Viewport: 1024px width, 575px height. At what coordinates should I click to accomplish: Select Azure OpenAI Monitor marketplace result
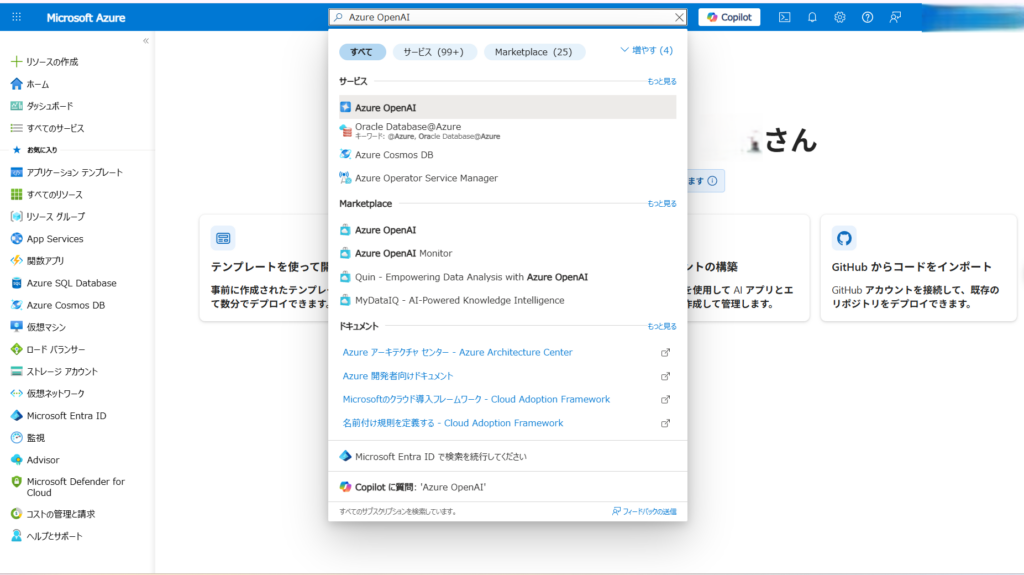pyautogui.click(x=507, y=254)
